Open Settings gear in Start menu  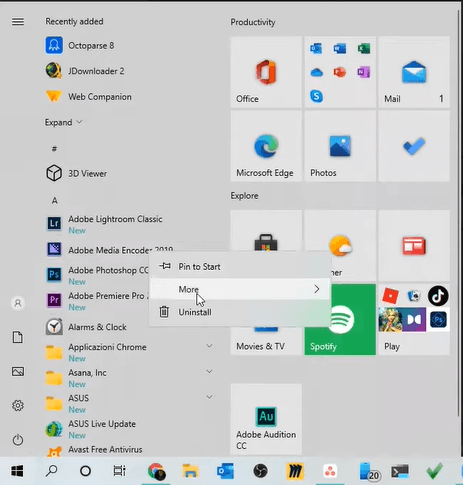[x=18, y=405]
